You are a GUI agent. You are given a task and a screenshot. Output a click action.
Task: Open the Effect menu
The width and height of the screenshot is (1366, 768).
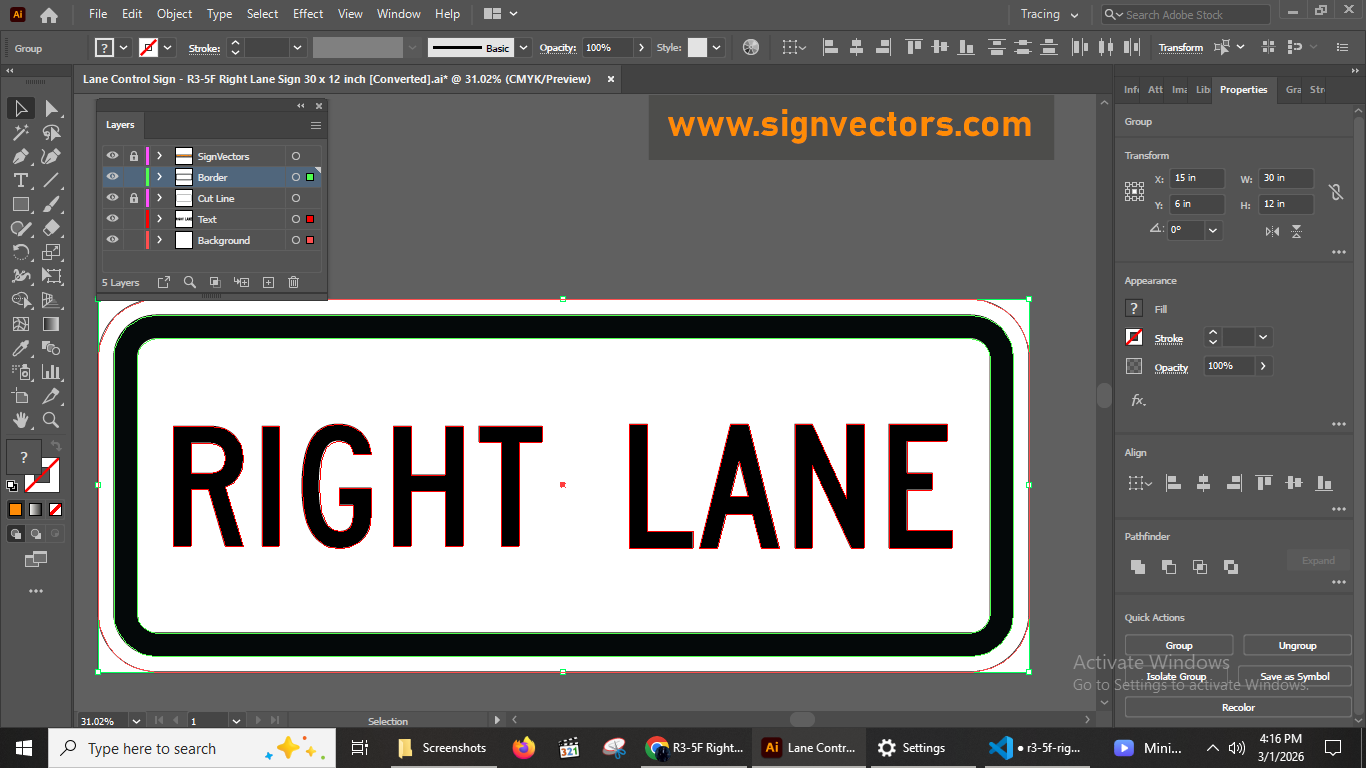[308, 14]
